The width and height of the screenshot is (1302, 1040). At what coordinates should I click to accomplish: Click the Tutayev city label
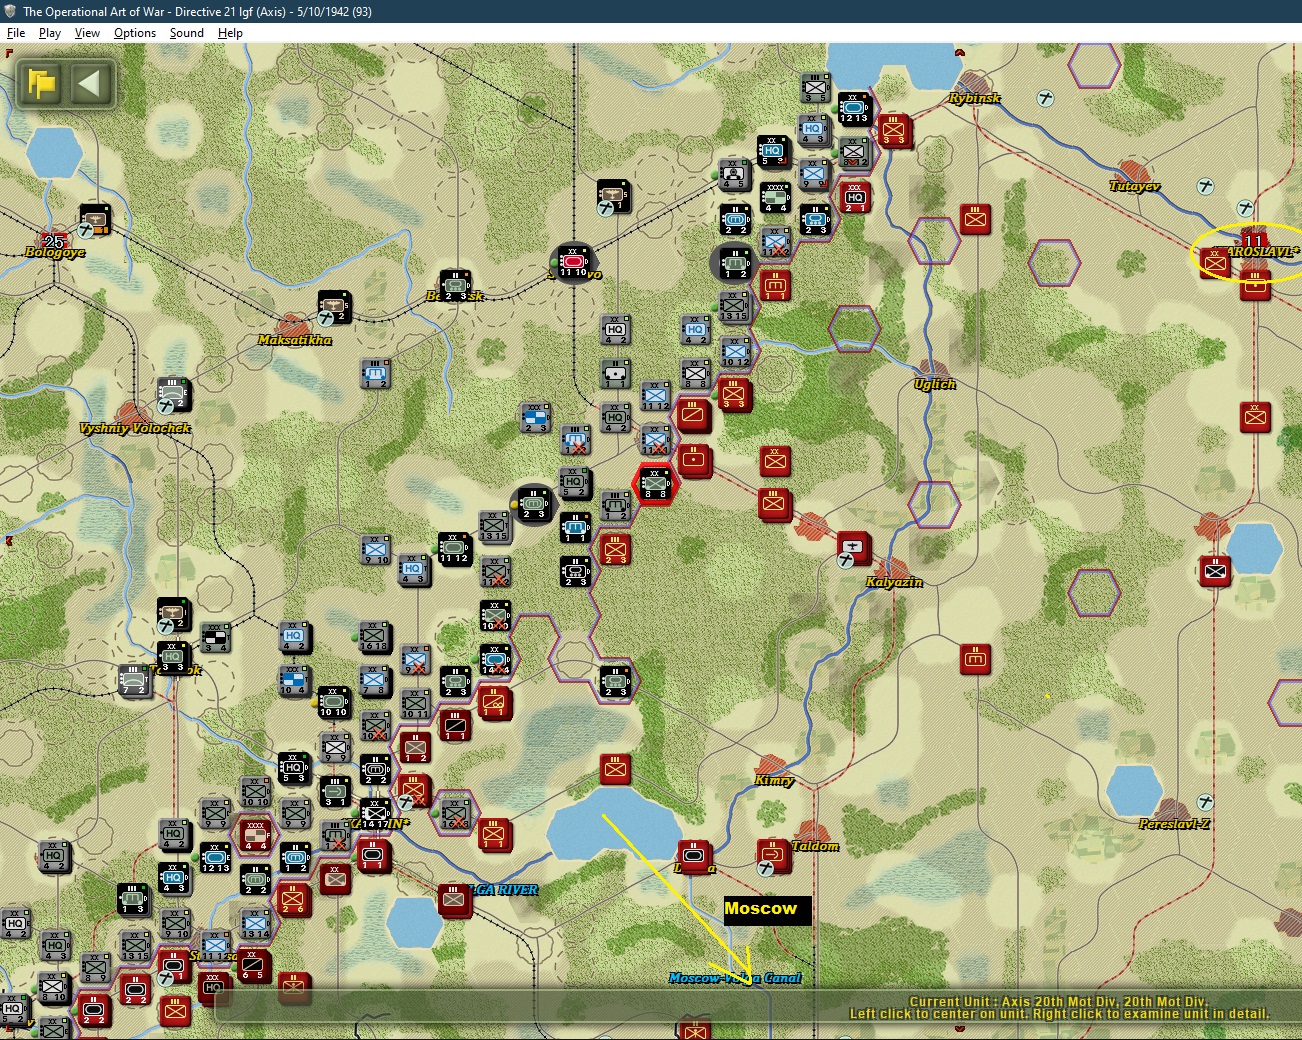tap(1134, 186)
